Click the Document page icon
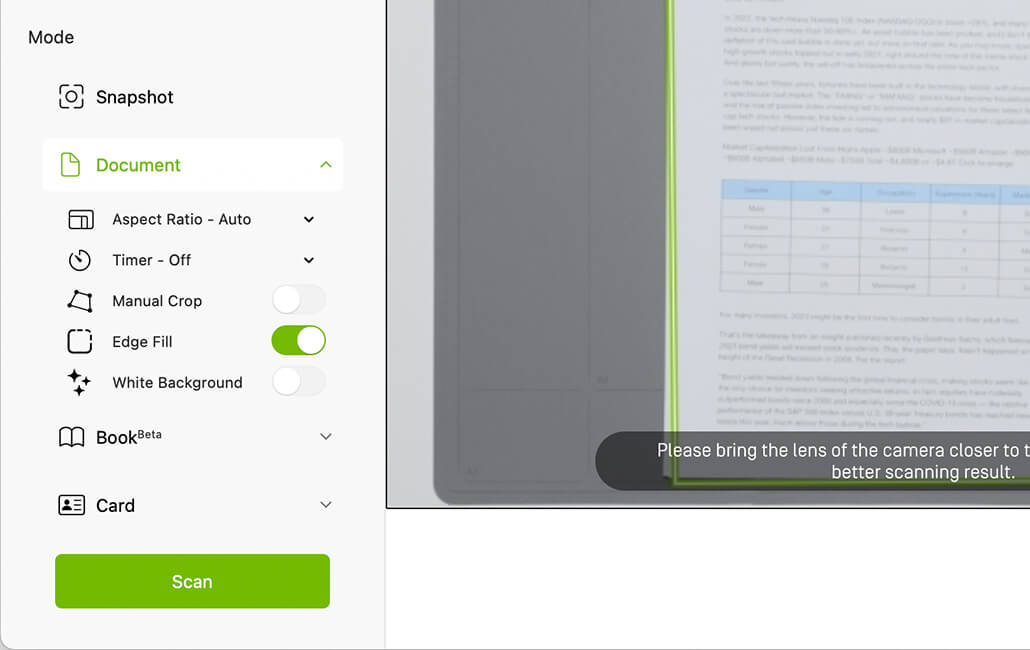The image size is (1030, 650). click(70, 165)
